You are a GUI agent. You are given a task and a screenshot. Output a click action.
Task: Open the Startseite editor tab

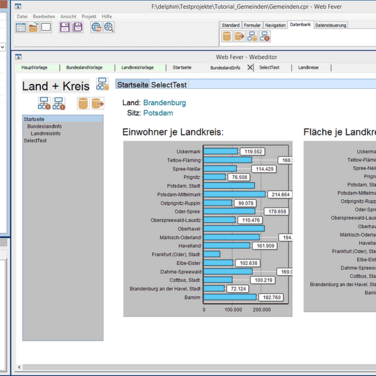pyautogui.click(x=182, y=68)
